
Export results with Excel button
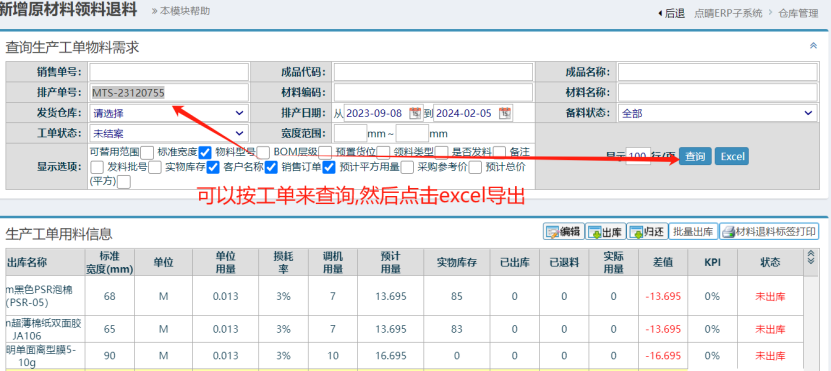coord(732,156)
